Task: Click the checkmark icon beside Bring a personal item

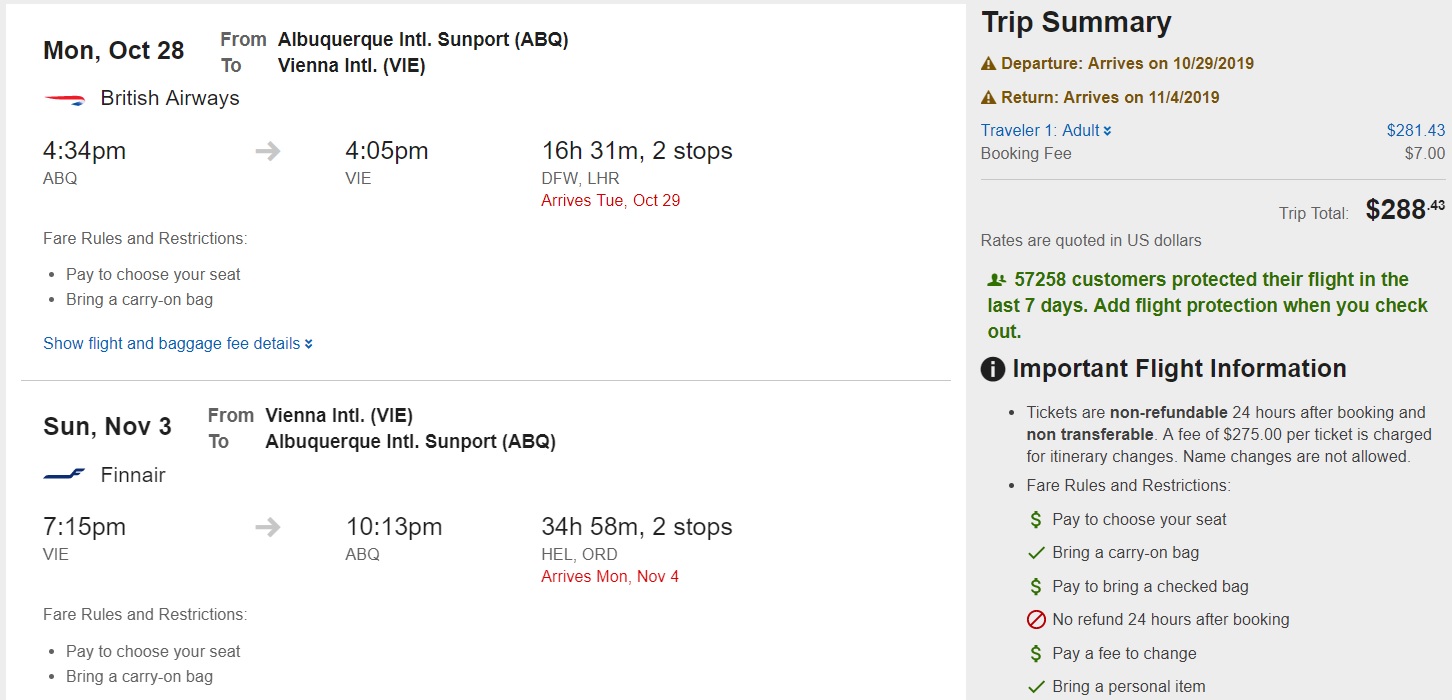Action: (1036, 687)
